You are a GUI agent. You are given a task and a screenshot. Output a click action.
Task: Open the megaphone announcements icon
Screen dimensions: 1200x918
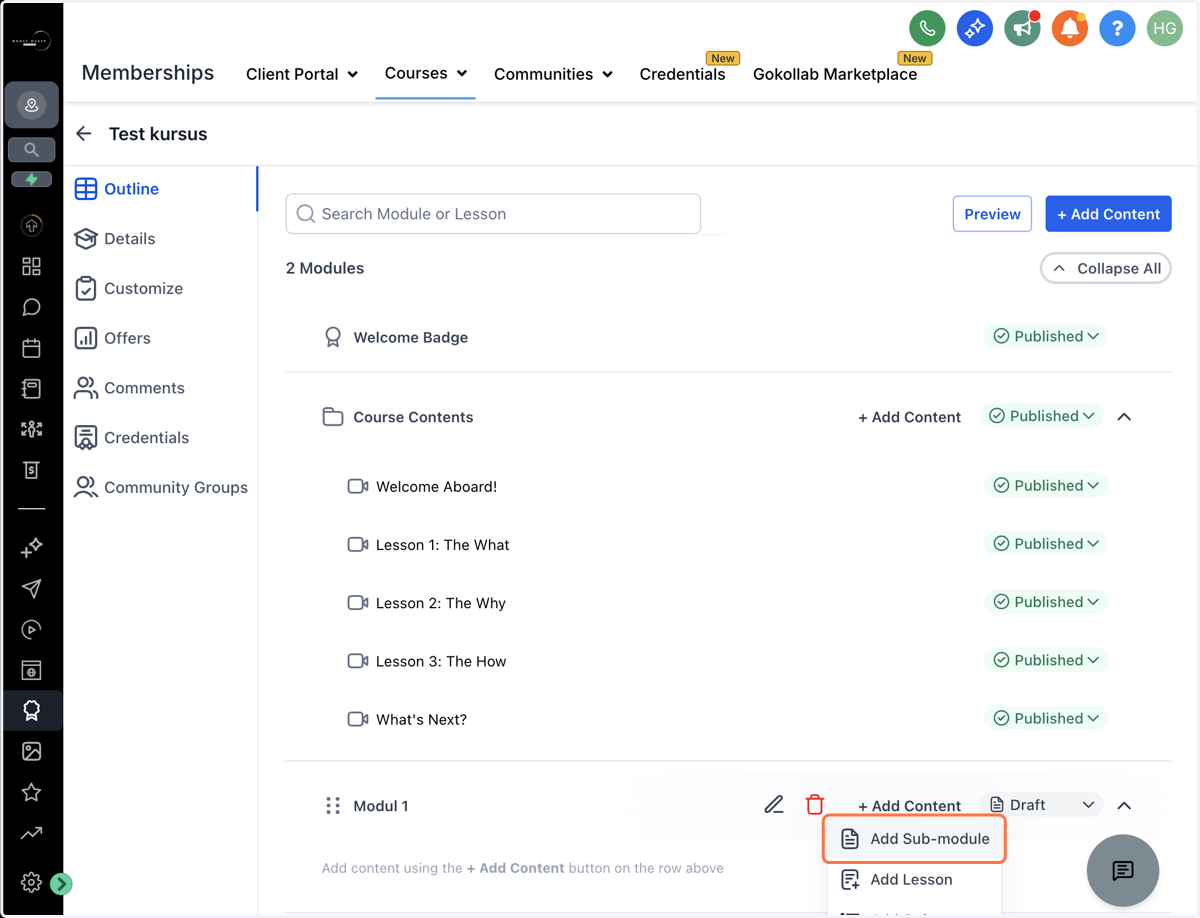1022,29
